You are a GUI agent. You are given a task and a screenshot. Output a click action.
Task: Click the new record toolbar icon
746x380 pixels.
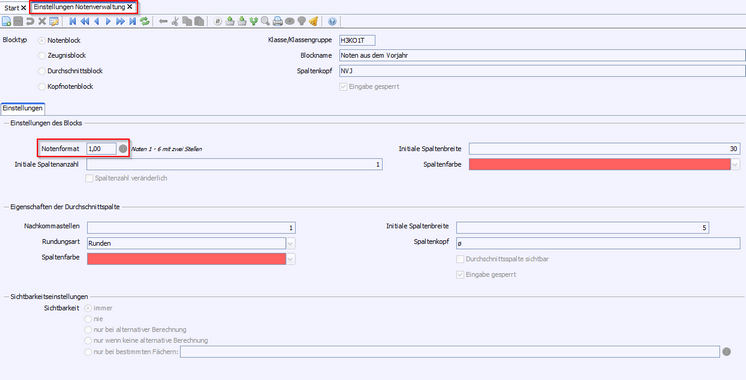coord(6,21)
